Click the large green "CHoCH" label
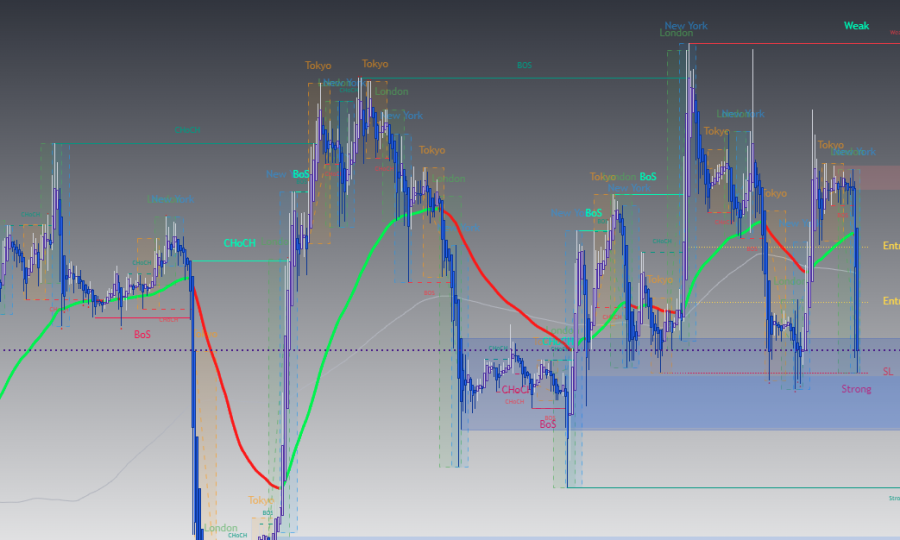The image size is (900, 540). click(x=239, y=243)
